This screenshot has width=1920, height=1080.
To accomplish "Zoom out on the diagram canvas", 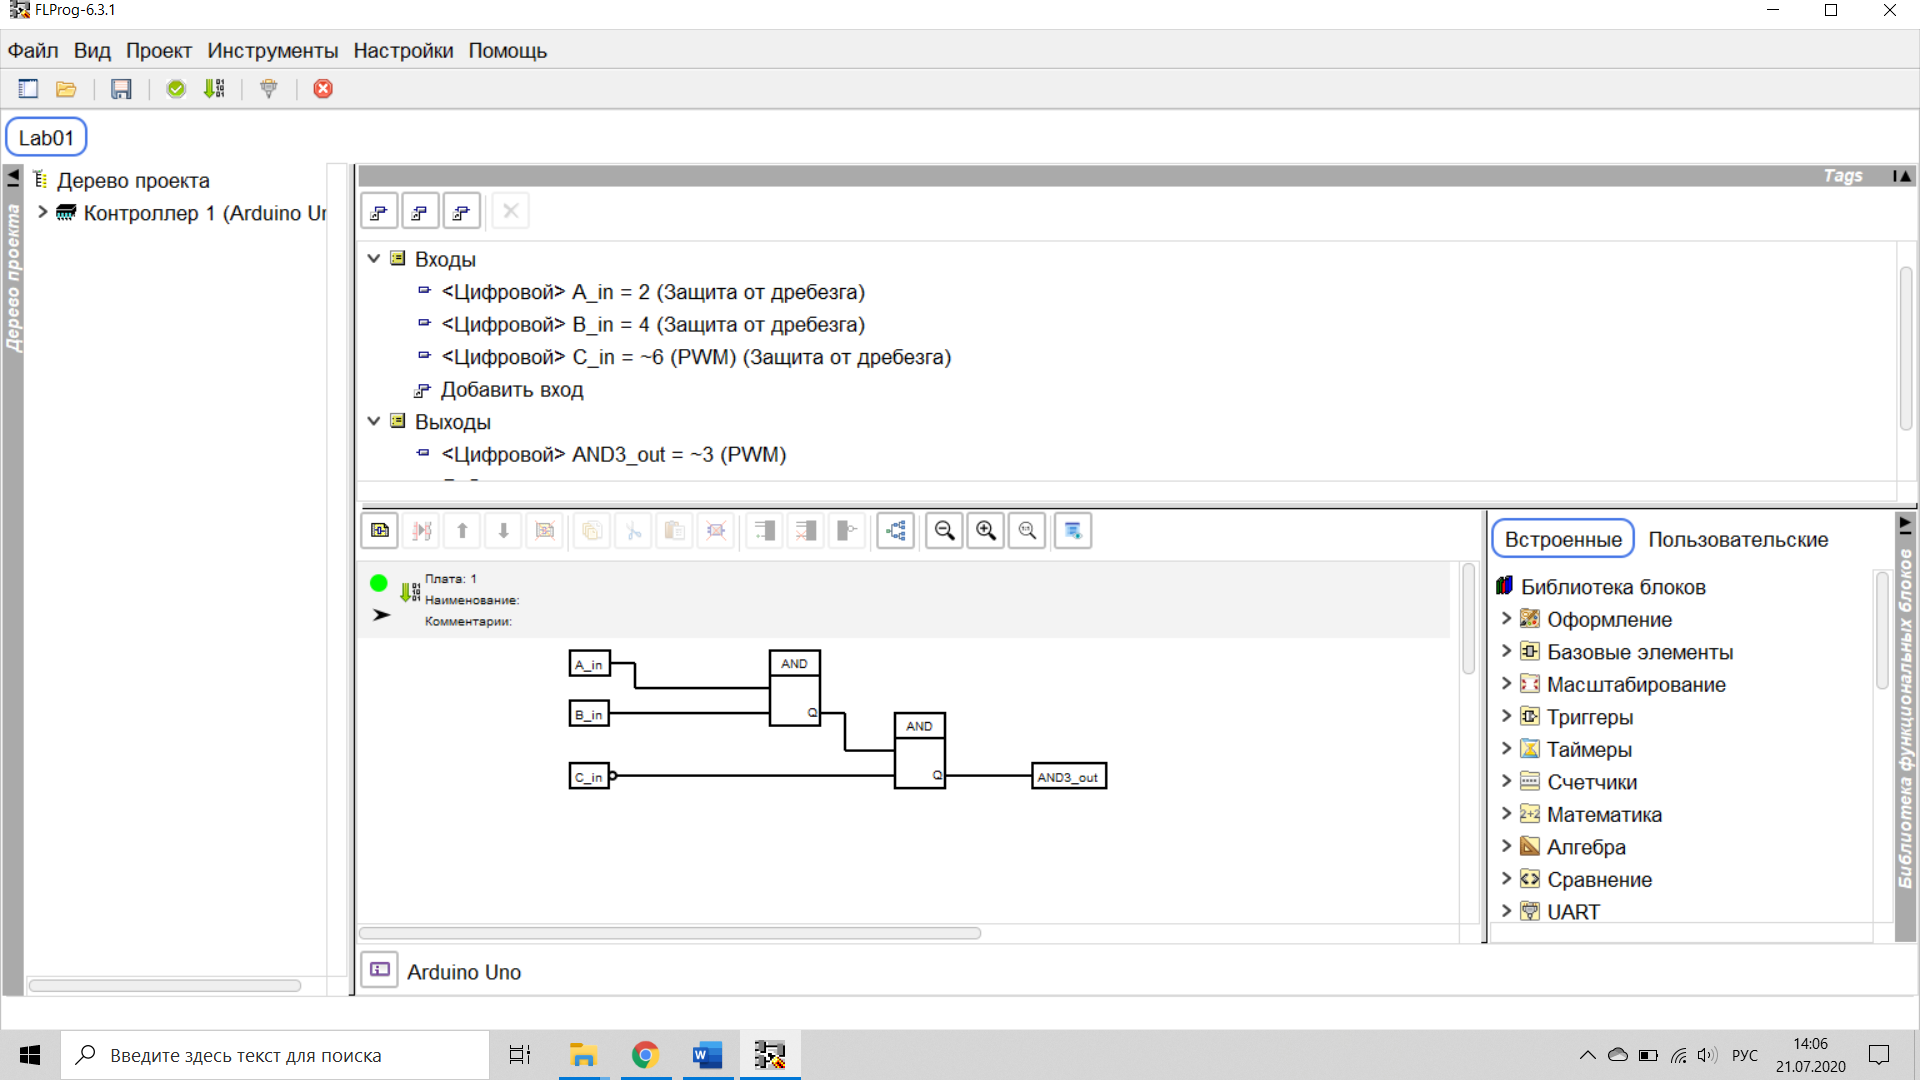I will (x=944, y=531).
